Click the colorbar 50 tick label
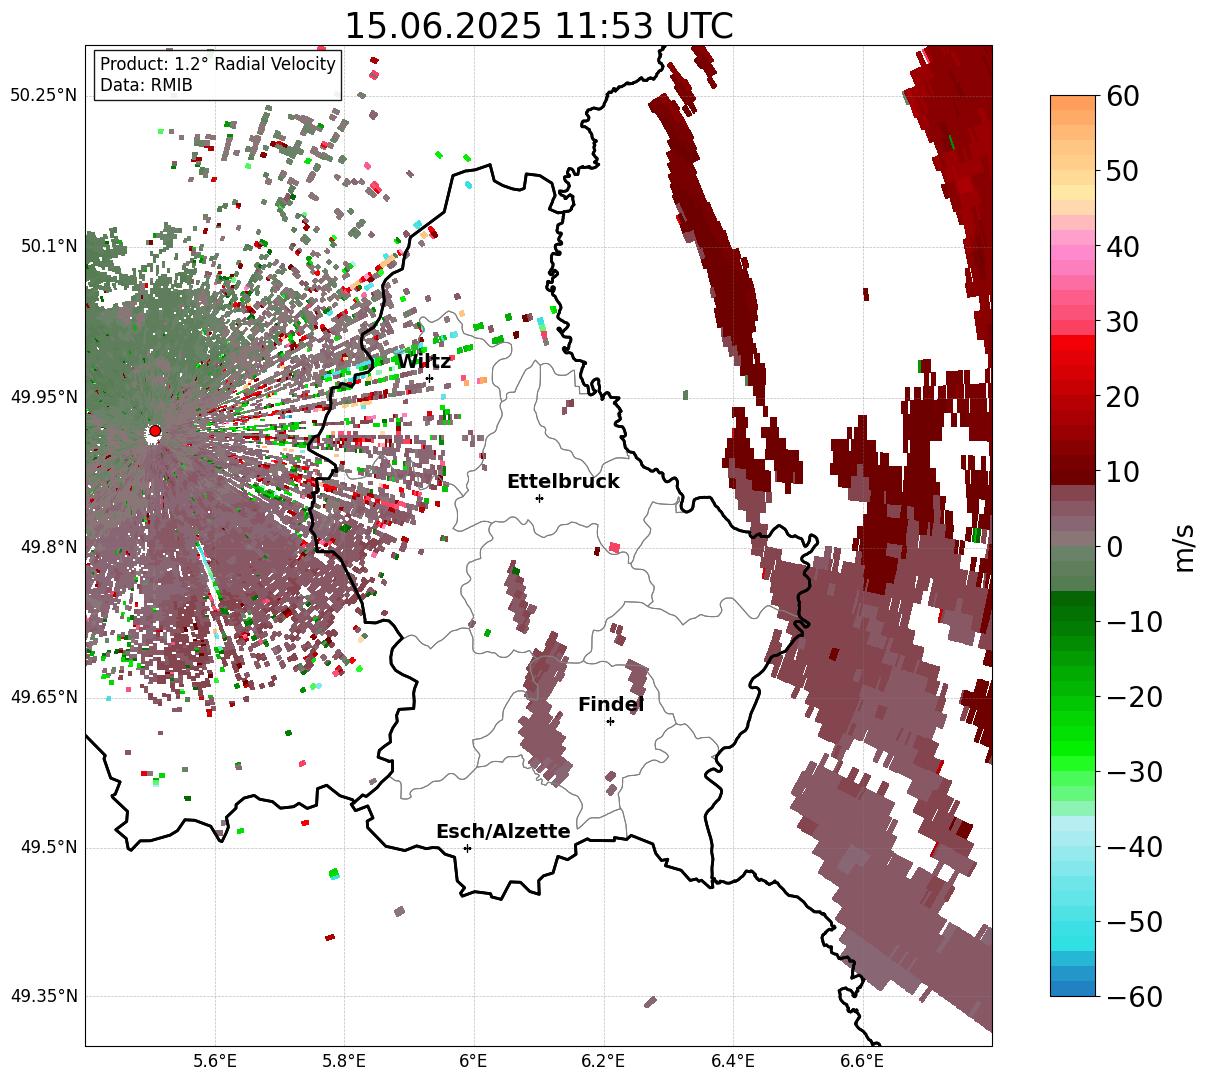This screenshot has height=1081, width=1207. (x=1122, y=171)
